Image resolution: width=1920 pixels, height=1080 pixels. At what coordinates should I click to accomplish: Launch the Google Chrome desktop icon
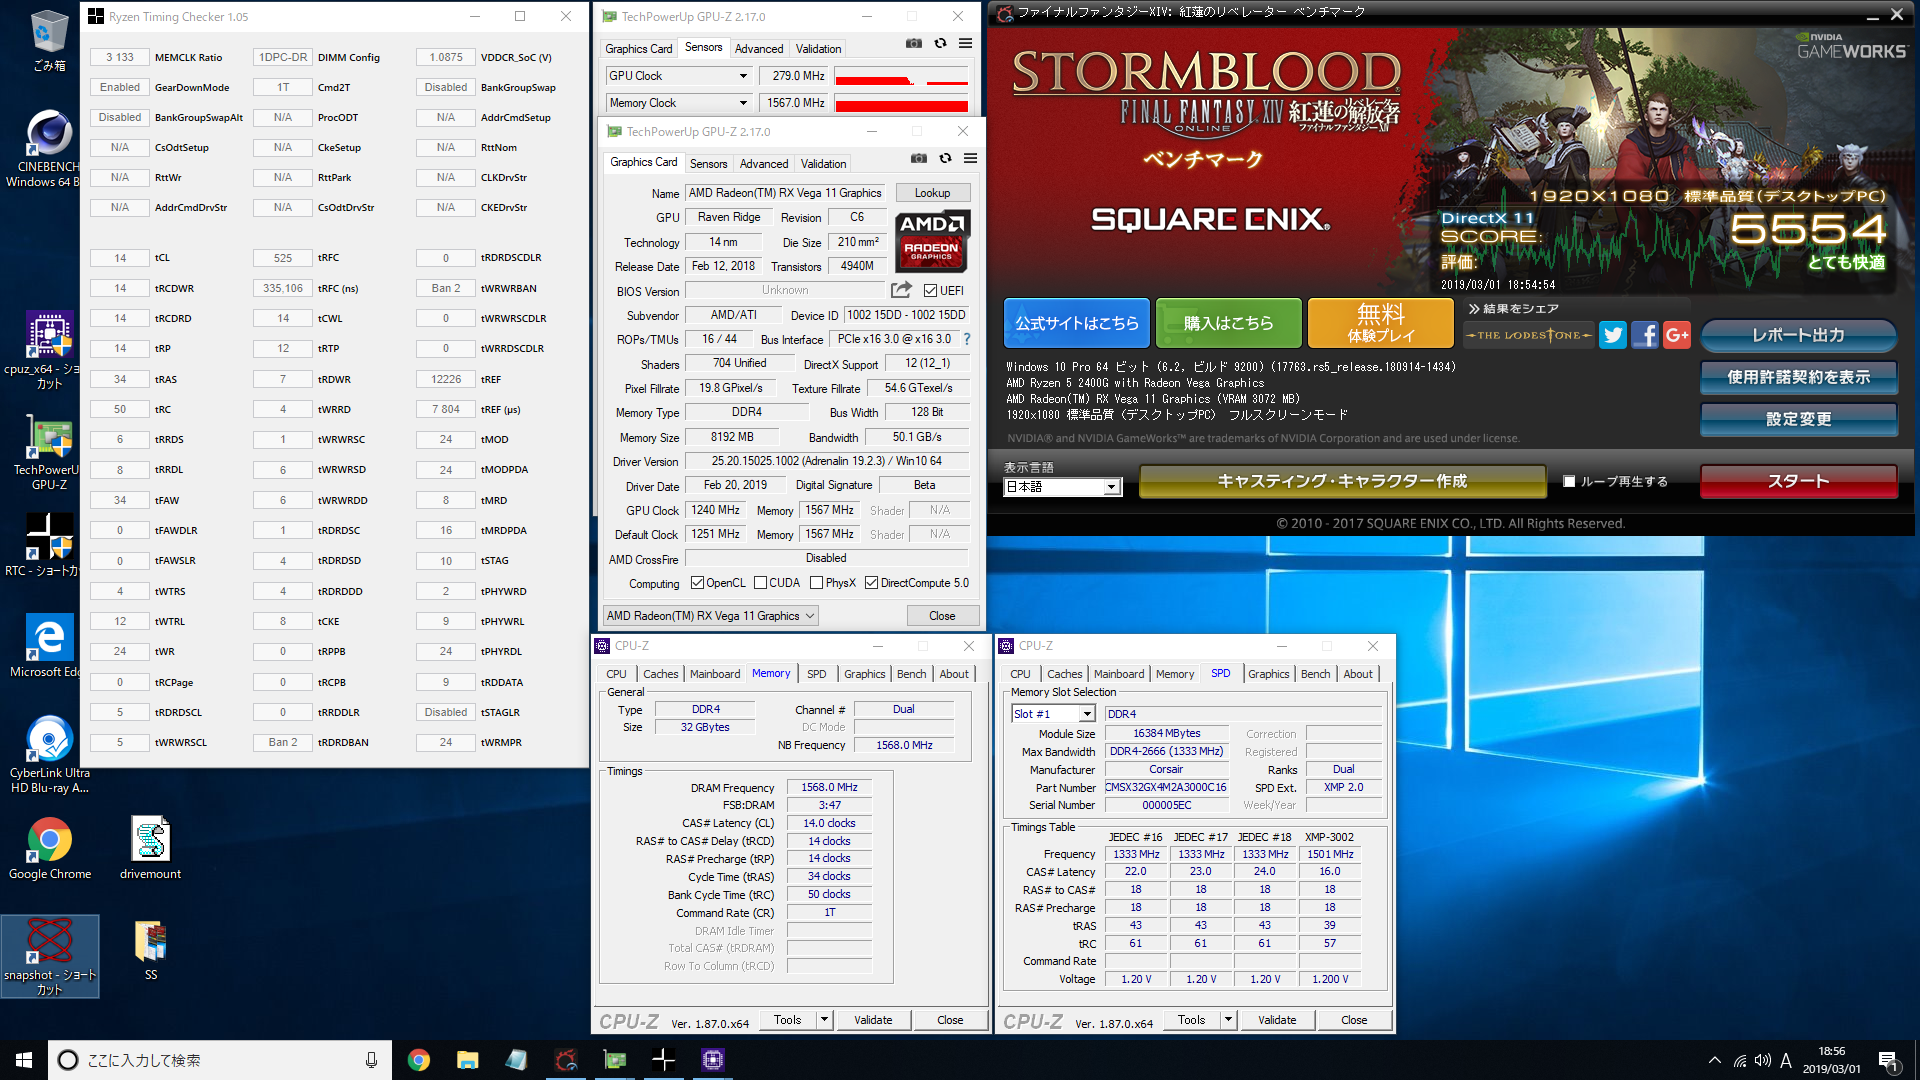(49, 849)
